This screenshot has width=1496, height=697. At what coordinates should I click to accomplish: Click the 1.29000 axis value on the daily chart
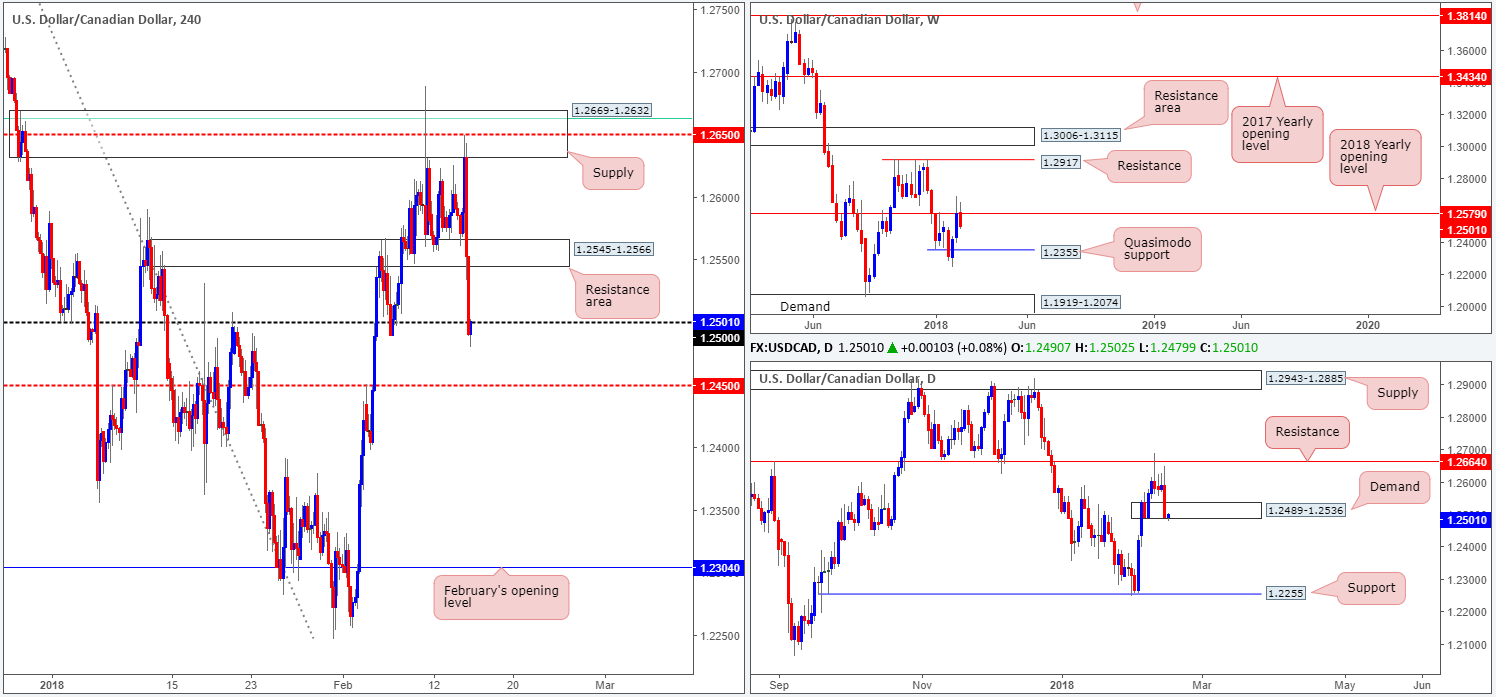(1465, 385)
